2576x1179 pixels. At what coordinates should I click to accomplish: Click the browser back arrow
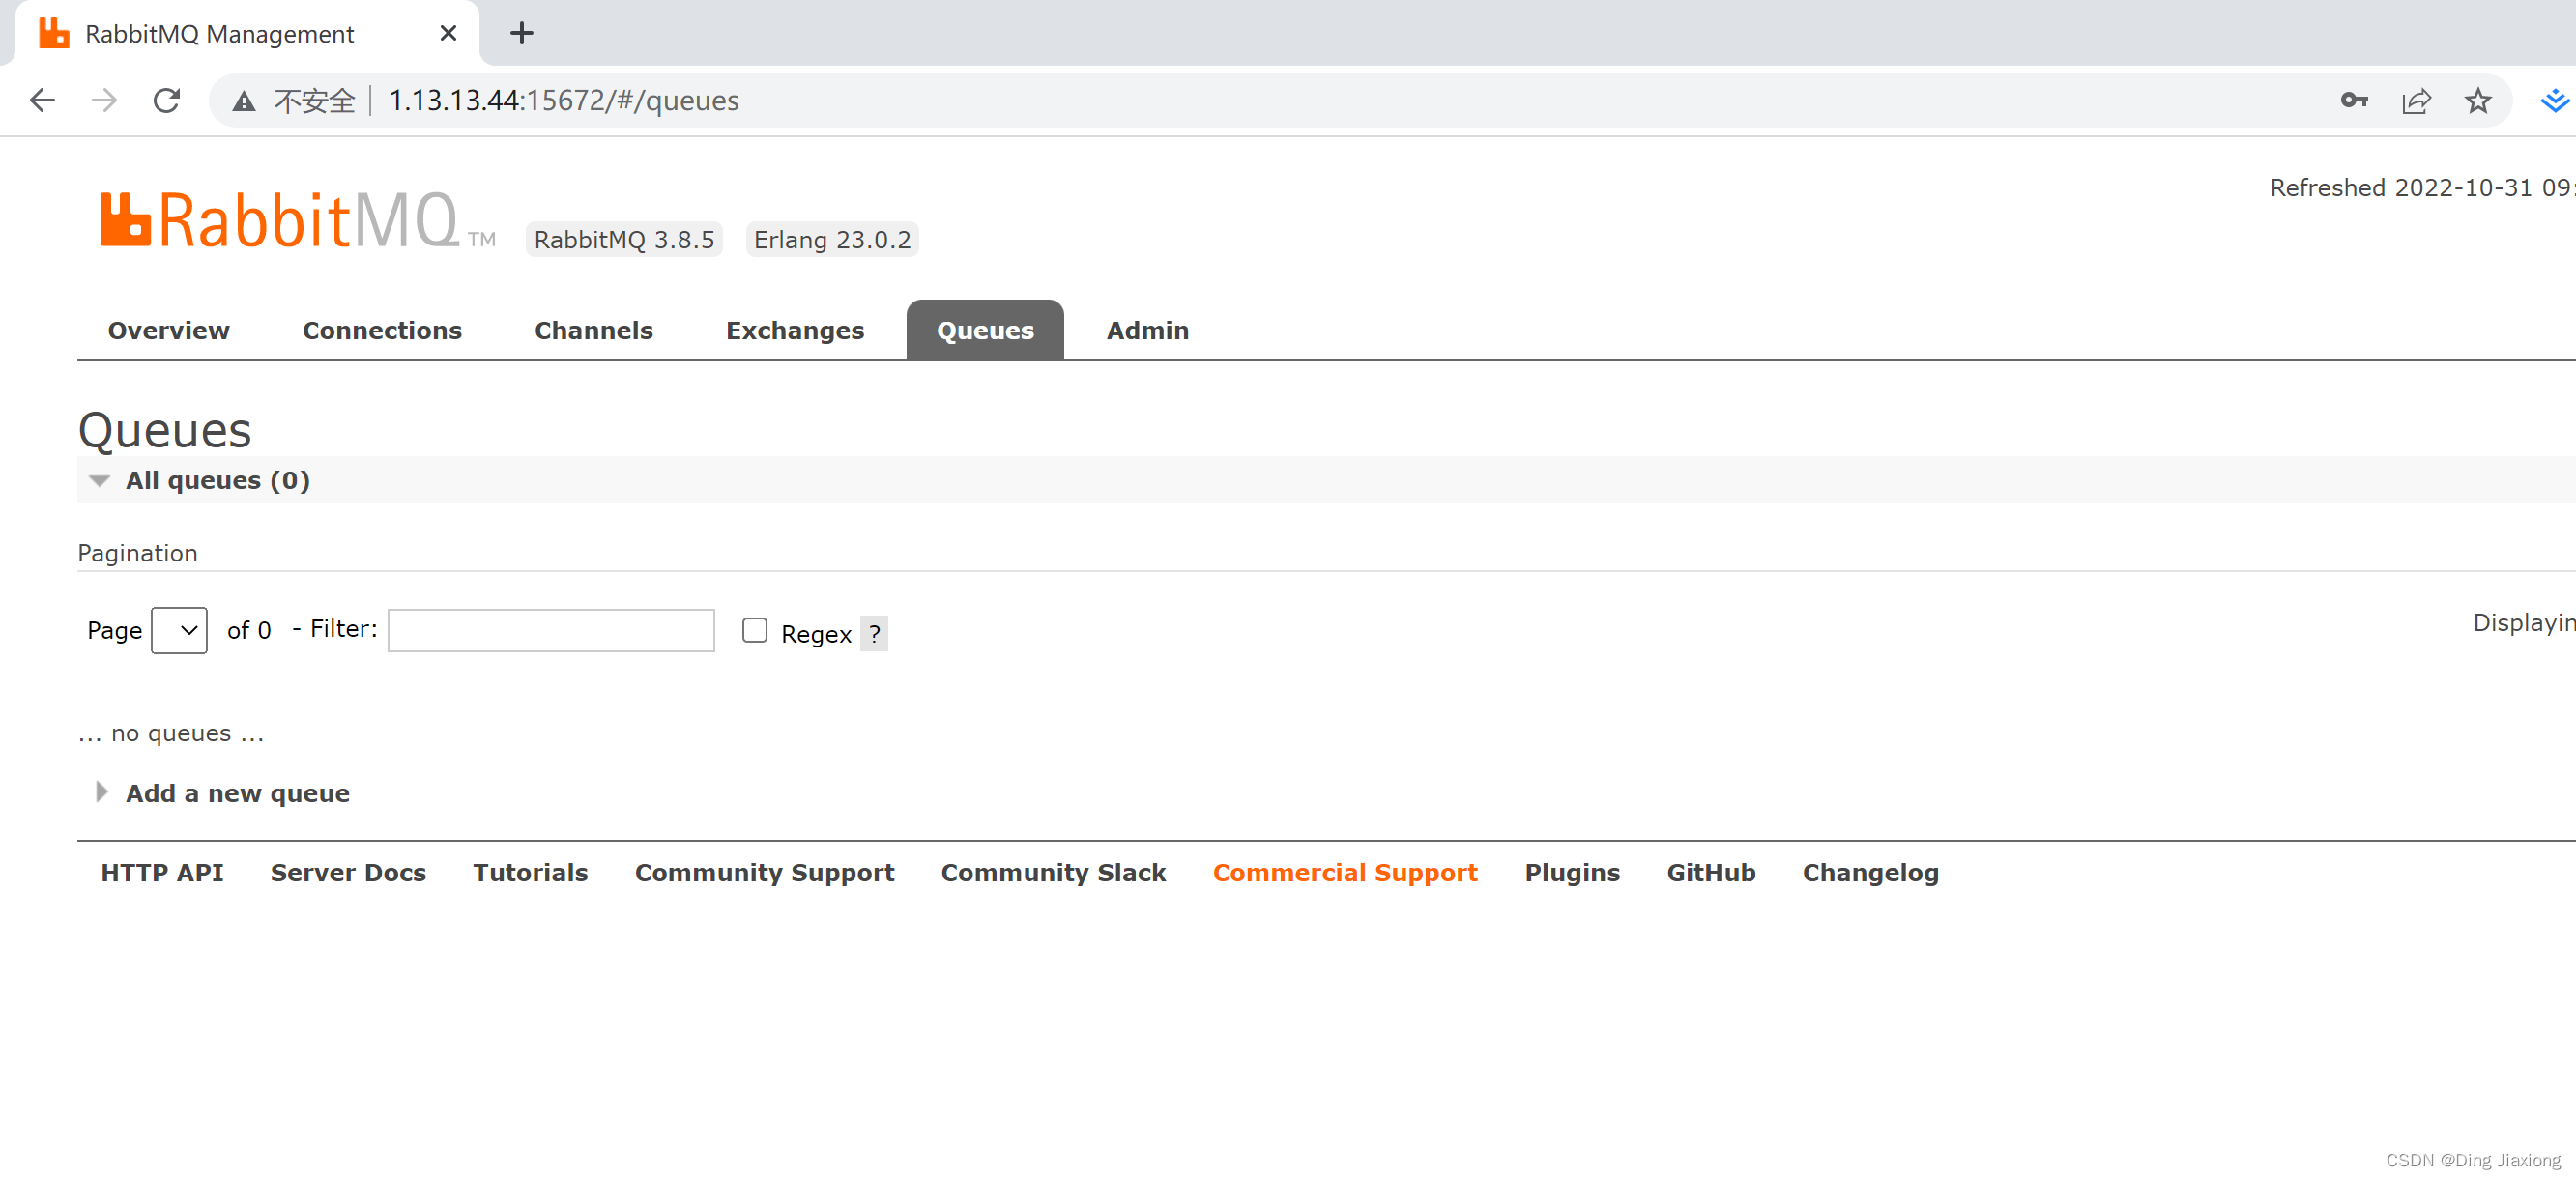42,100
